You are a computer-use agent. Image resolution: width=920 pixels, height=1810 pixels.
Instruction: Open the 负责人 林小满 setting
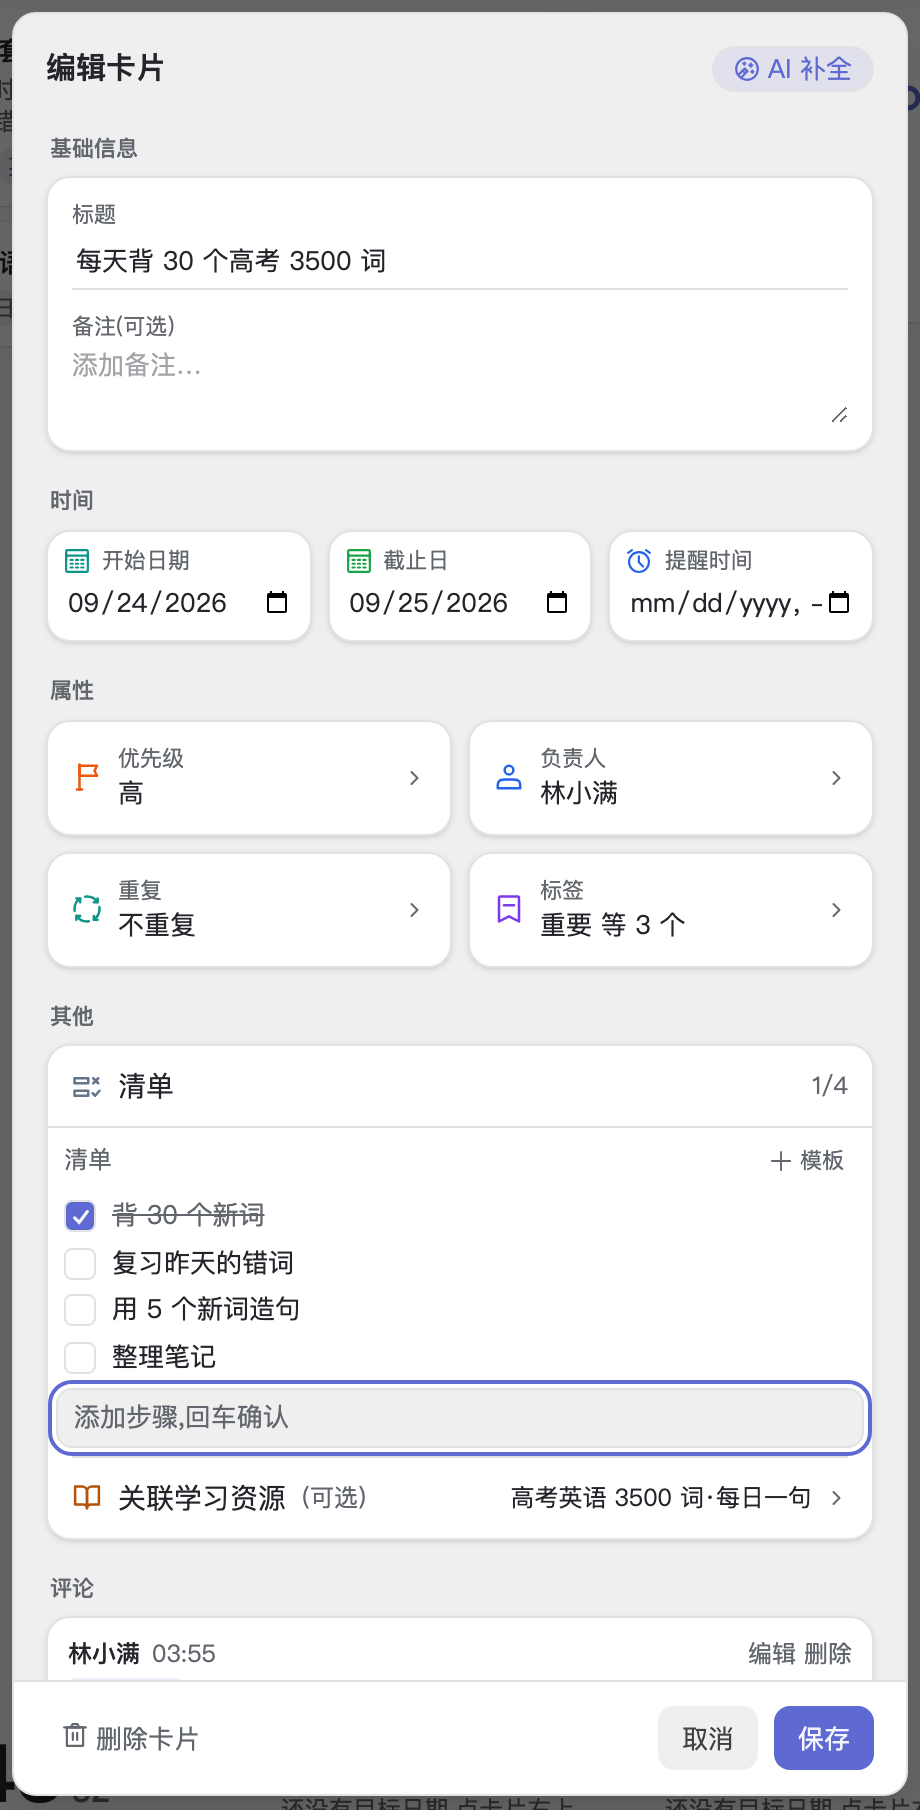671,777
